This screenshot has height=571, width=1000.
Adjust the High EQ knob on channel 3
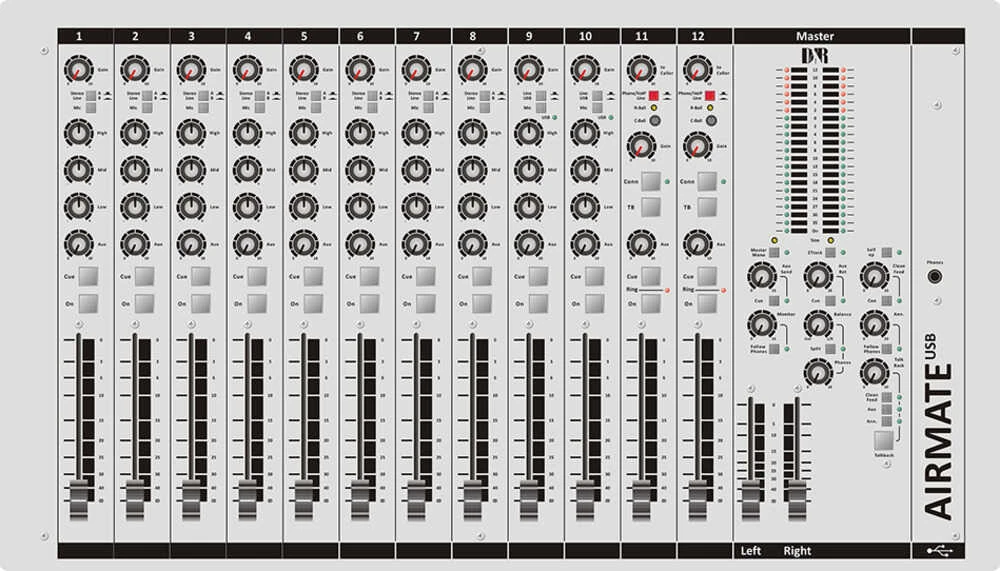click(190, 133)
